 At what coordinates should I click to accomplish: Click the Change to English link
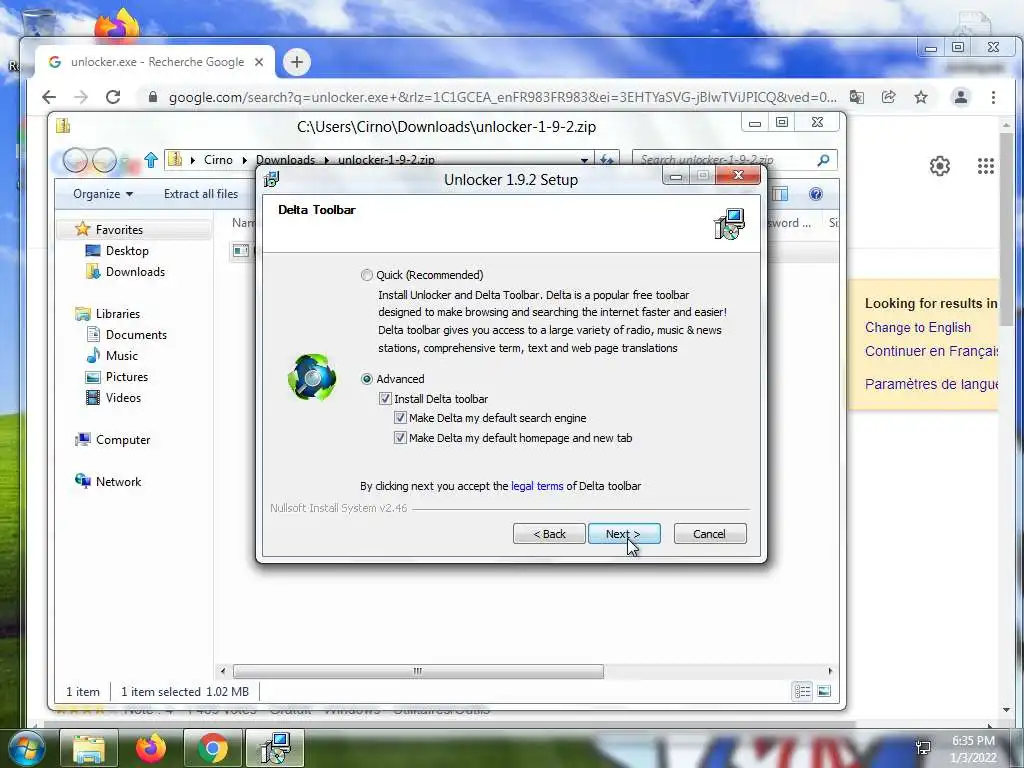pyautogui.click(x=918, y=327)
